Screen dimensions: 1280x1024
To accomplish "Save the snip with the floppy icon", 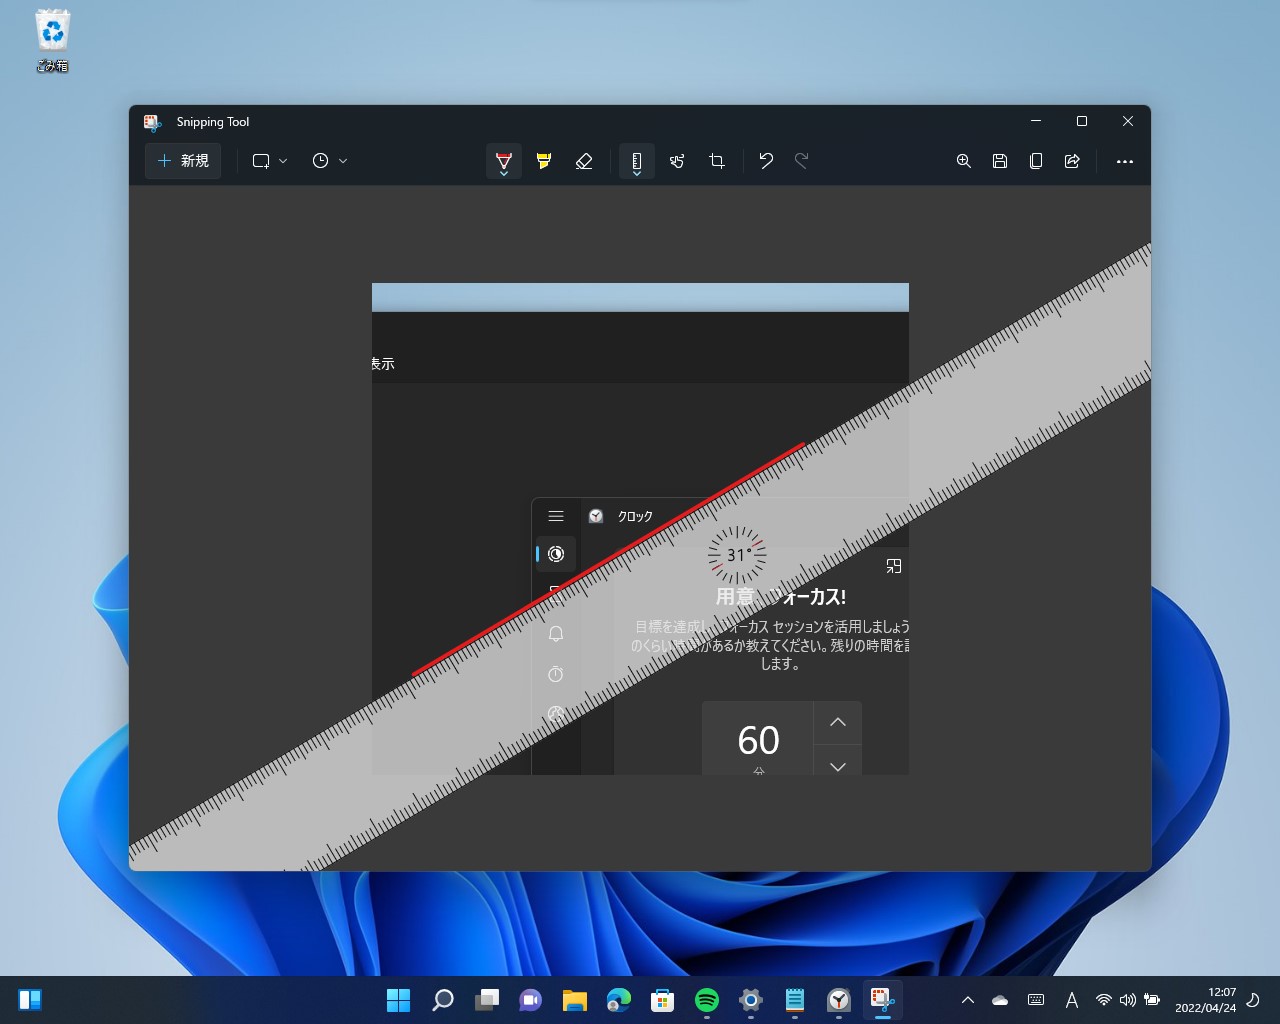I will click(x=1000, y=161).
